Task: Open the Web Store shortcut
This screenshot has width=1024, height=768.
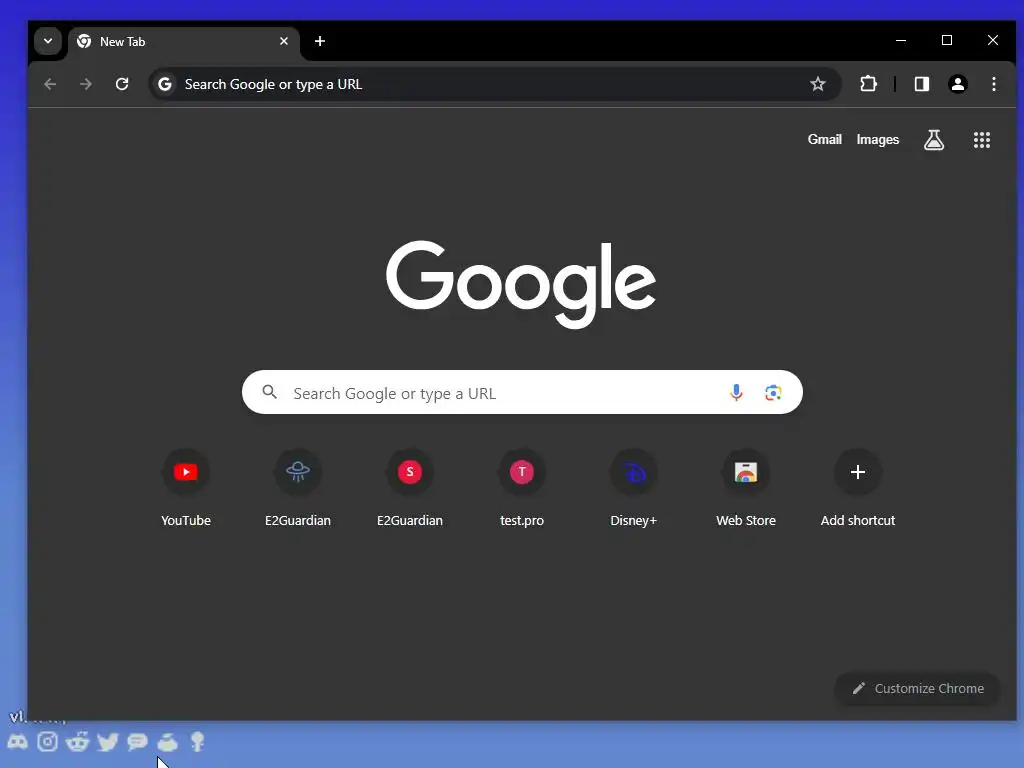Action: (746, 488)
